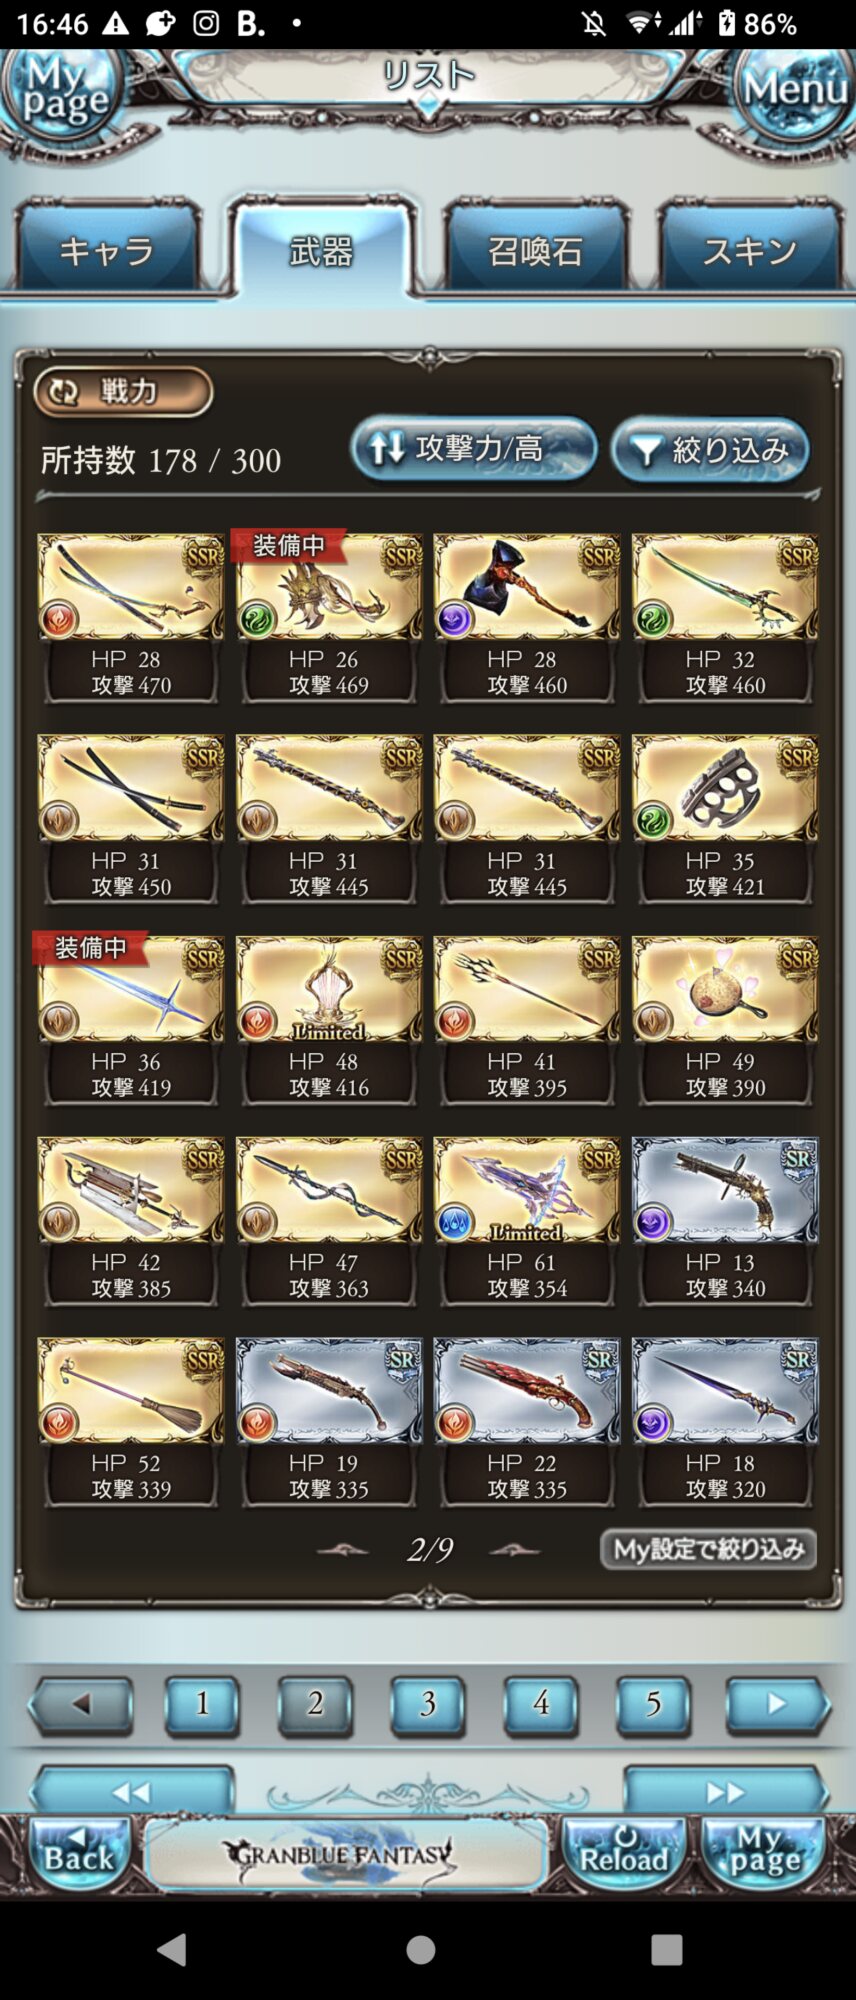This screenshot has height=2000, width=856.
Task: Select the Limited shell weapon with attack 416
Action: [x=329, y=1020]
